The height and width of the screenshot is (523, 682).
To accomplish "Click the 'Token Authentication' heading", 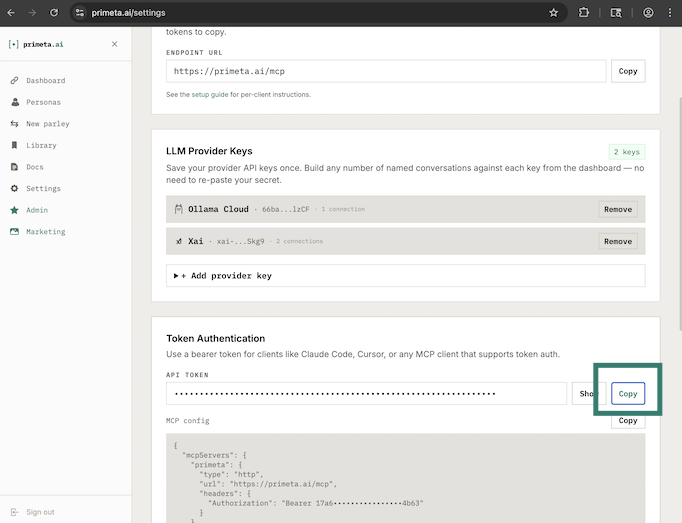I will pyautogui.click(x=215, y=339).
